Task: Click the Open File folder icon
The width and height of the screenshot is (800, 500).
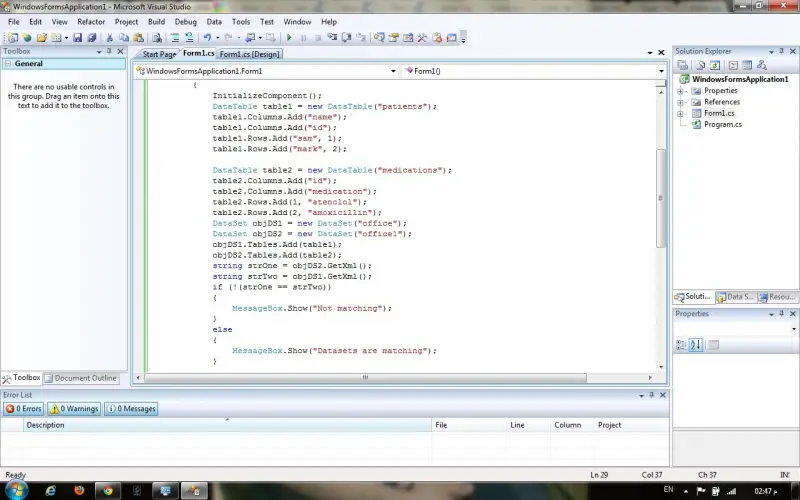Action: (42, 38)
